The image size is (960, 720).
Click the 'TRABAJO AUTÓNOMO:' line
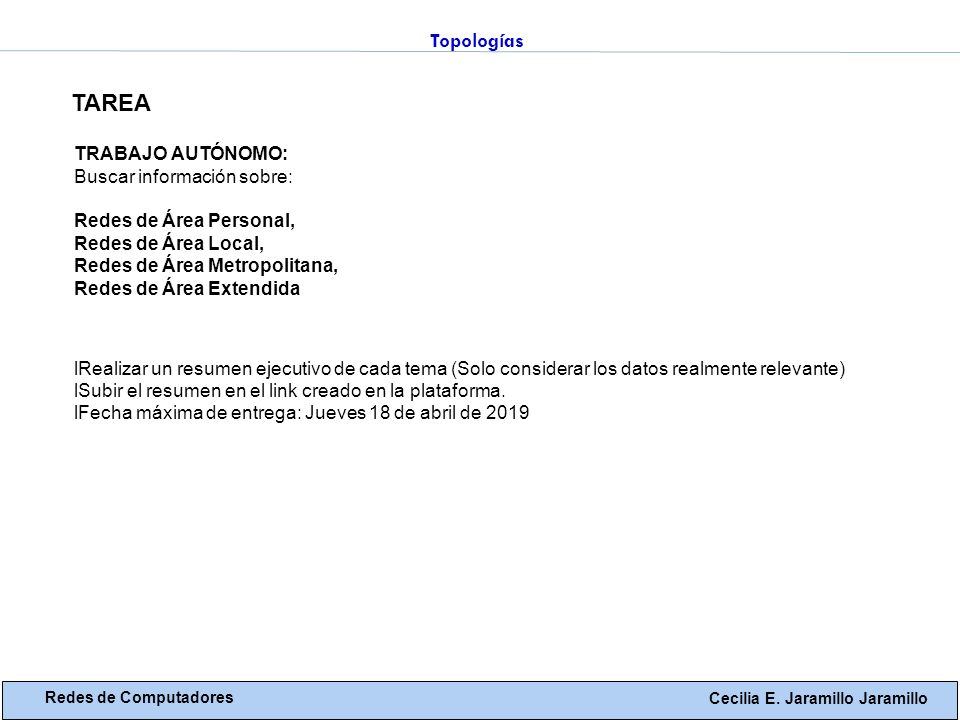point(181,153)
